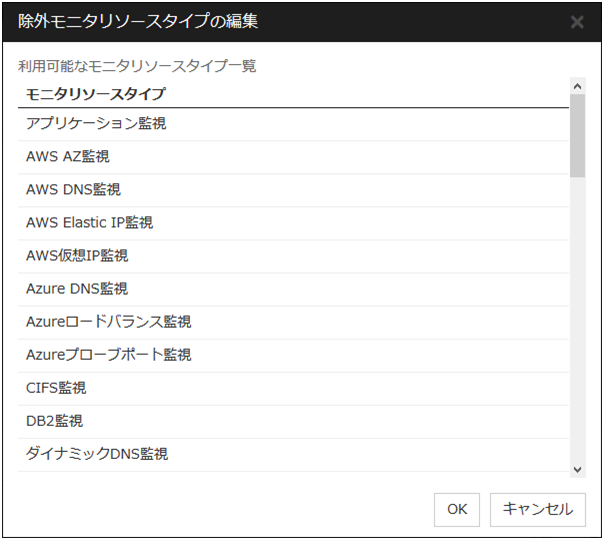Click the vertical scrollbar thumb
The image size is (604, 540).
577,135
